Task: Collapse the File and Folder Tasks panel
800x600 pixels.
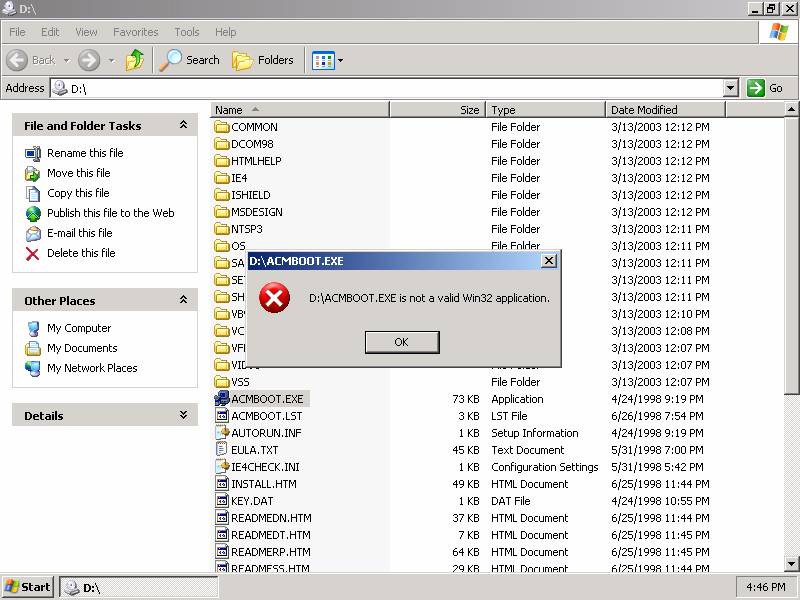Action: coord(184,125)
